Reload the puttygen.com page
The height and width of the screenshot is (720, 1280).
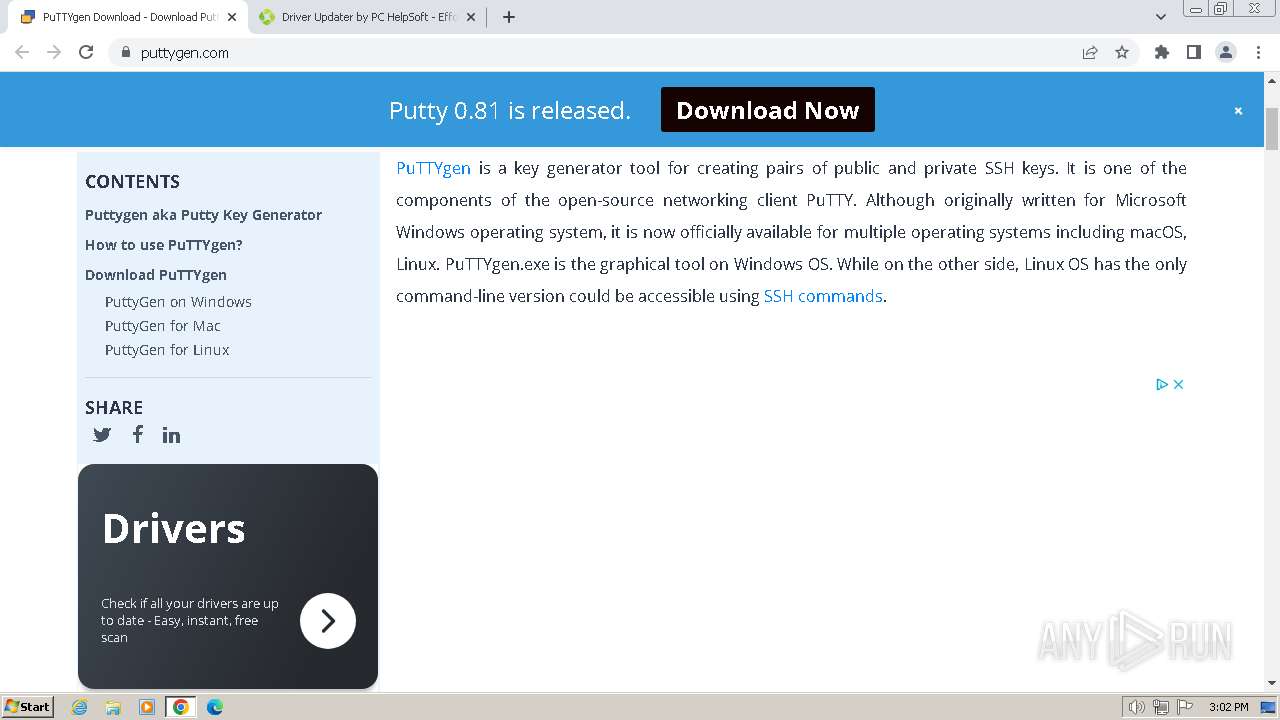(x=86, y=52)
